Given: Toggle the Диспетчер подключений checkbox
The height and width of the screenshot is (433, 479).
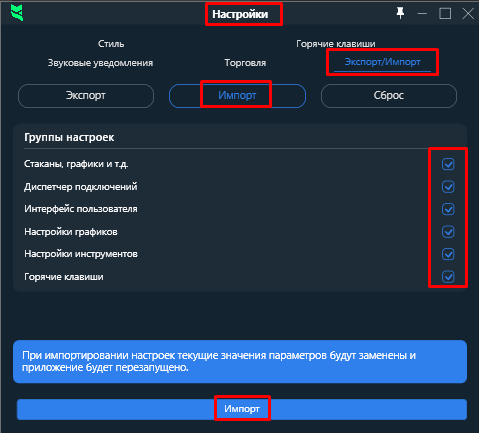Looking at the screenshot, I should tap(448, 187).
